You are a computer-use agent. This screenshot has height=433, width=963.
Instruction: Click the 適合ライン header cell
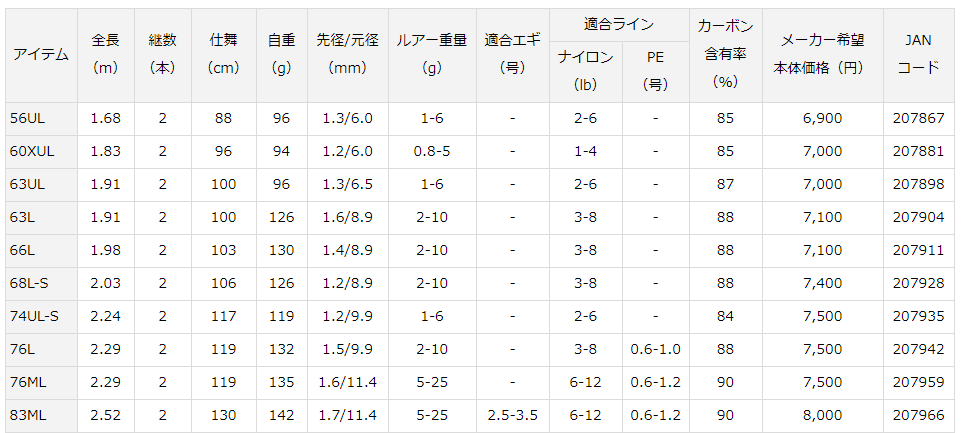pos(618,25)
